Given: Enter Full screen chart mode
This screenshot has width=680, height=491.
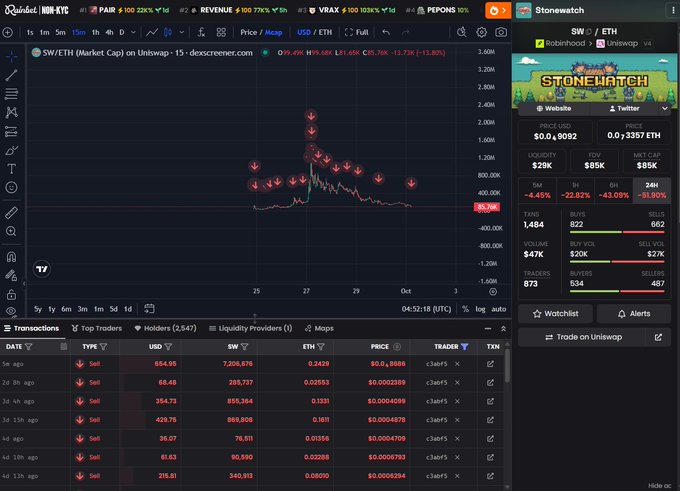Looking at the screenshot, I should pos(356,32).
